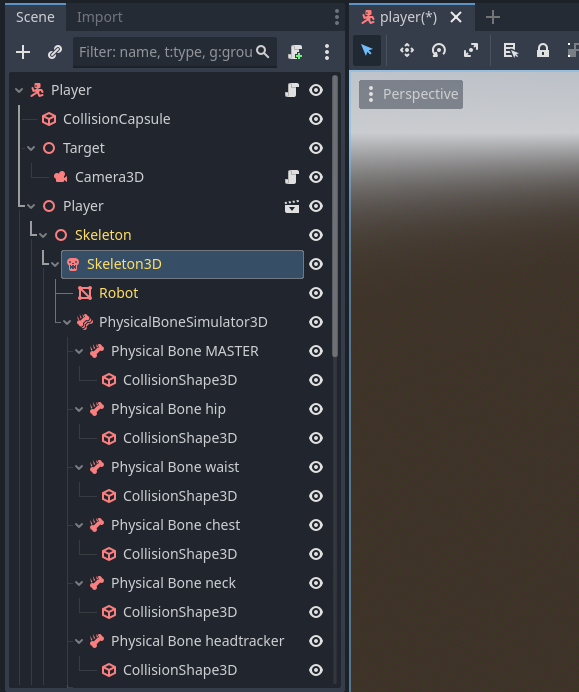
Task: Collapse the Physical Bone hip node
Action: coord(79,409)
